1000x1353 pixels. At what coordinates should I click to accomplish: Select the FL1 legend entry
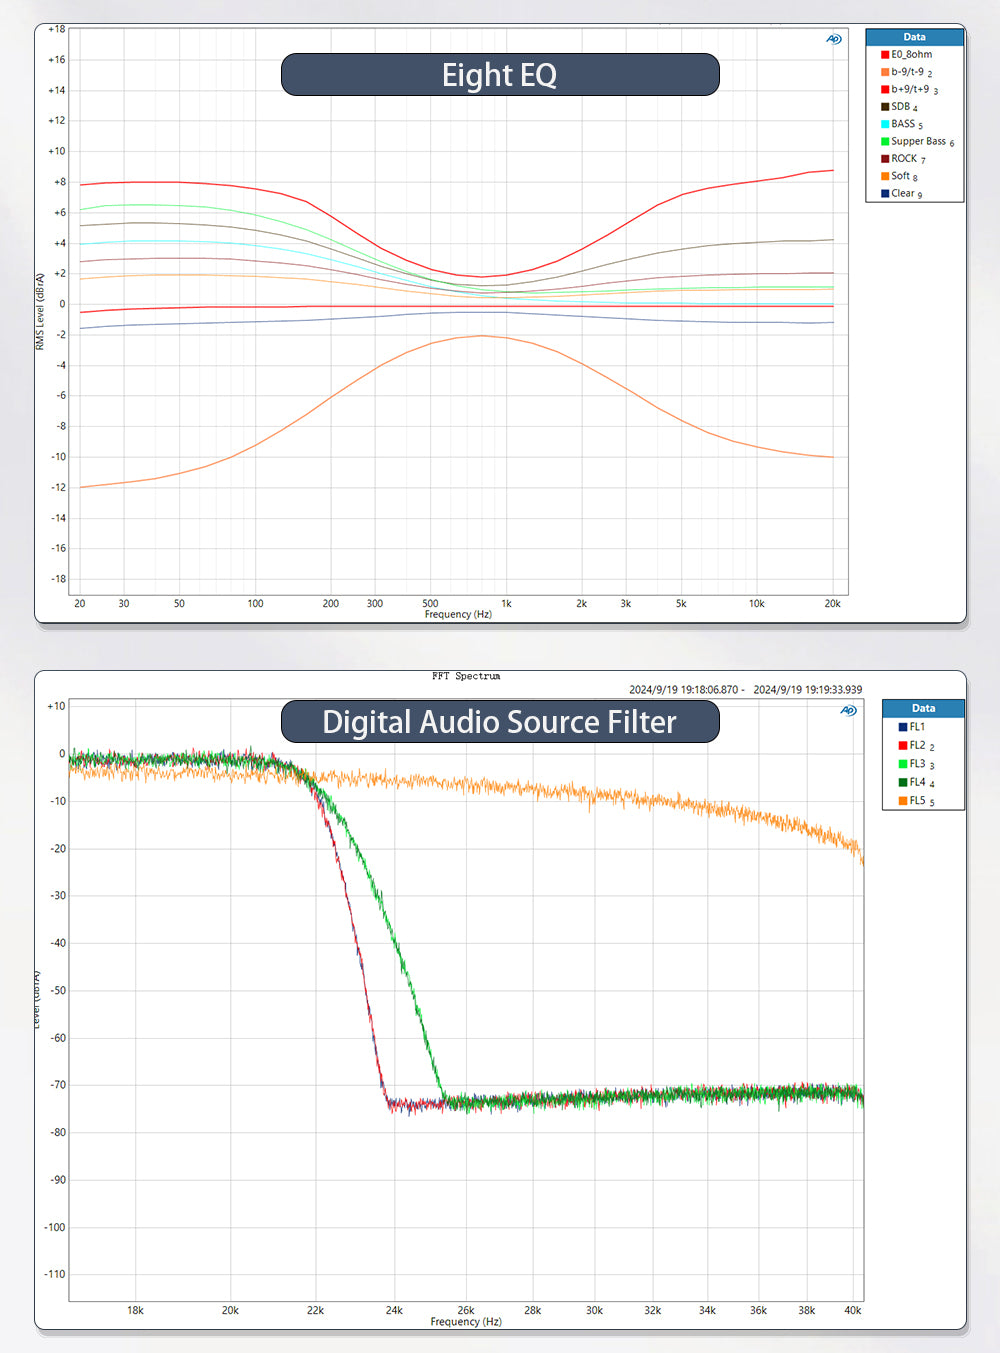917,727
